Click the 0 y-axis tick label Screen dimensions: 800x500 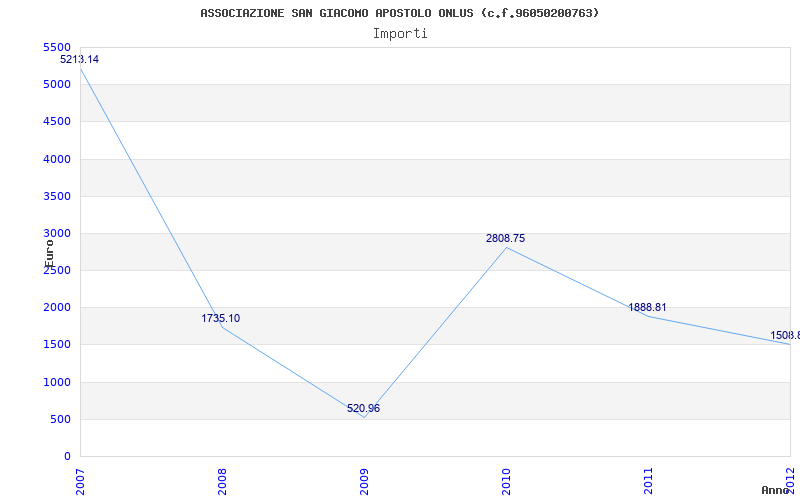(67, 456)
